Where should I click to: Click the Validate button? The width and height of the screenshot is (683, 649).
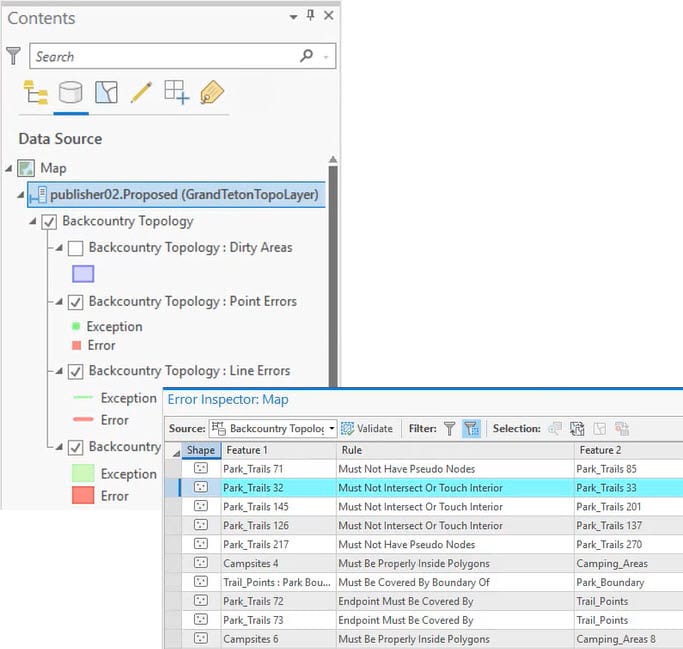[367, 429]
